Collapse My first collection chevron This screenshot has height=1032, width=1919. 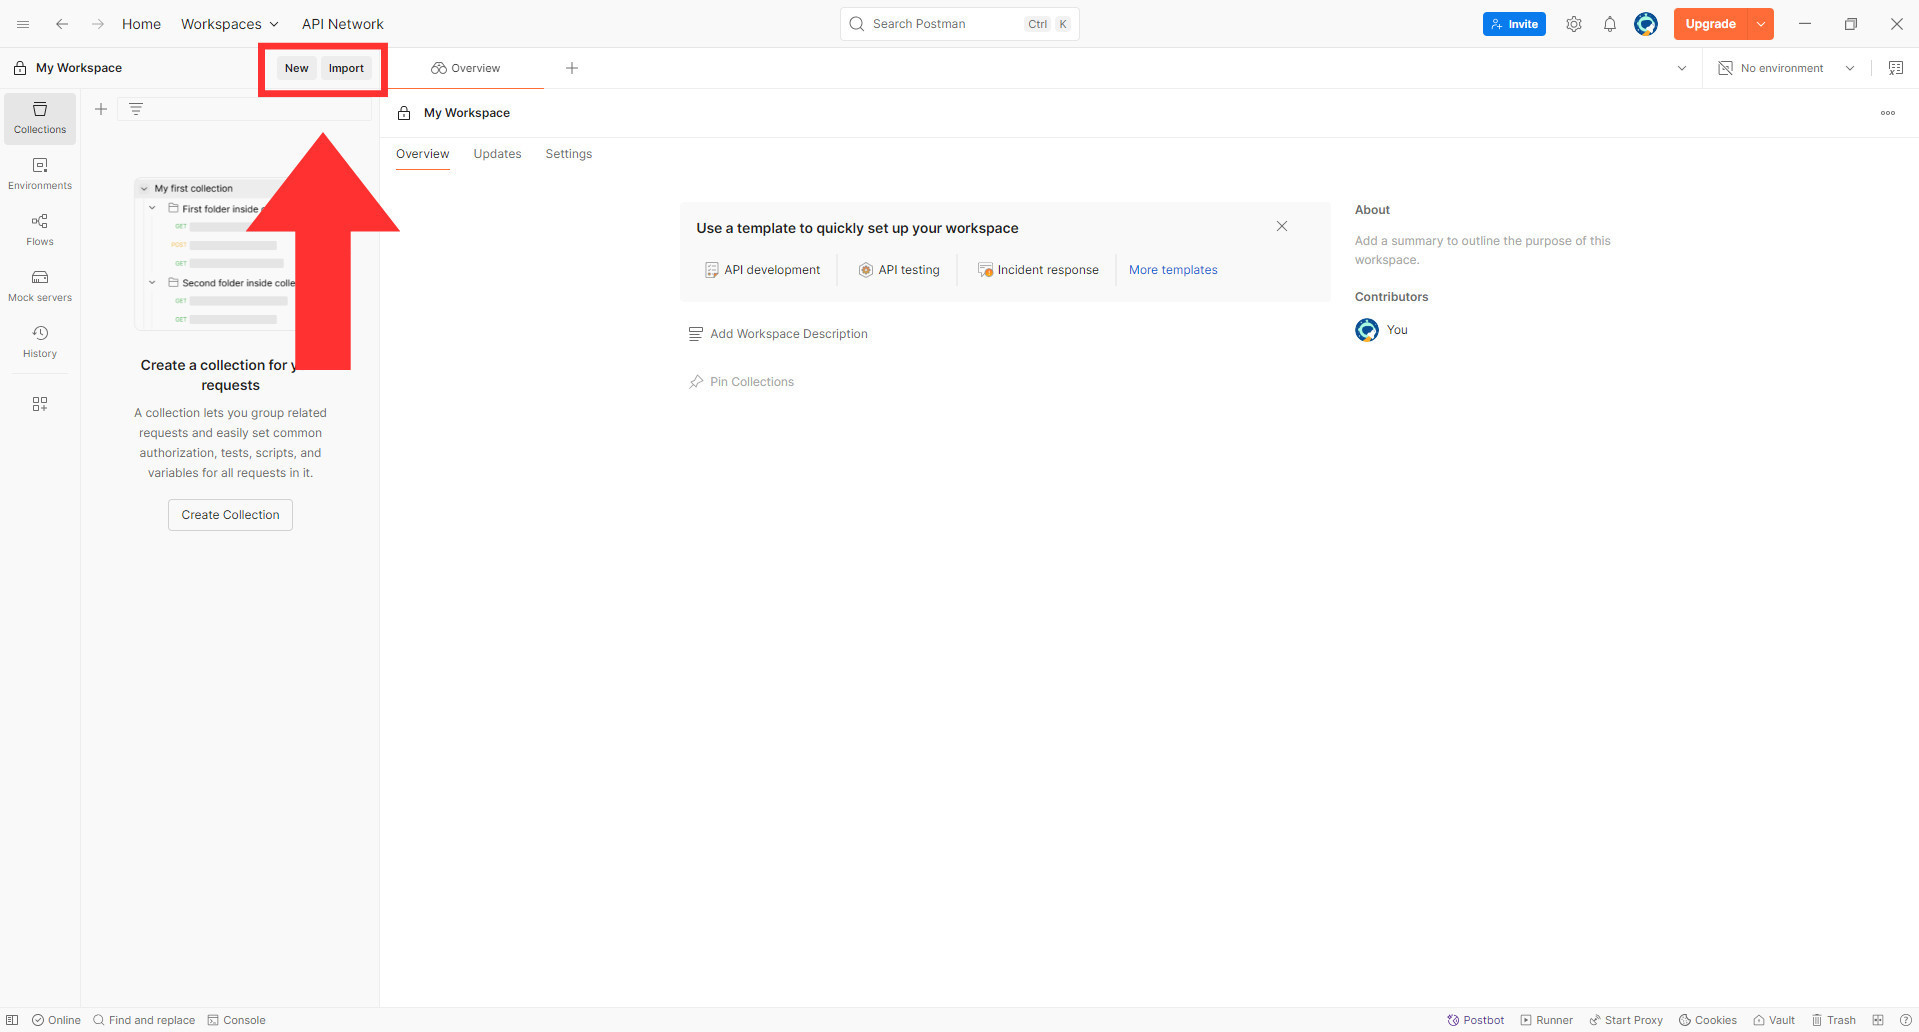tap(144, 188)
